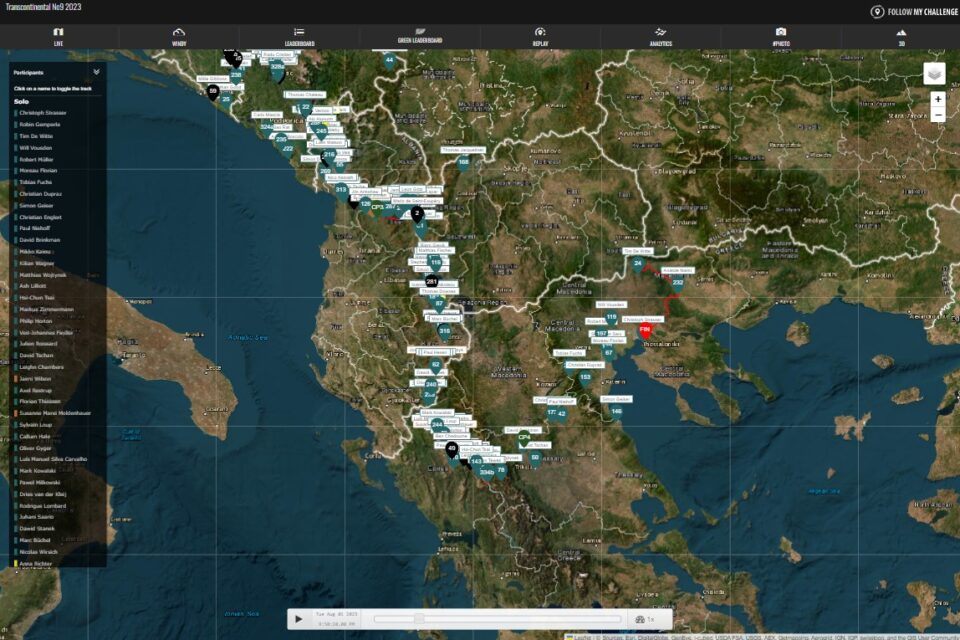Open the #Photo tab

point(781,37)
